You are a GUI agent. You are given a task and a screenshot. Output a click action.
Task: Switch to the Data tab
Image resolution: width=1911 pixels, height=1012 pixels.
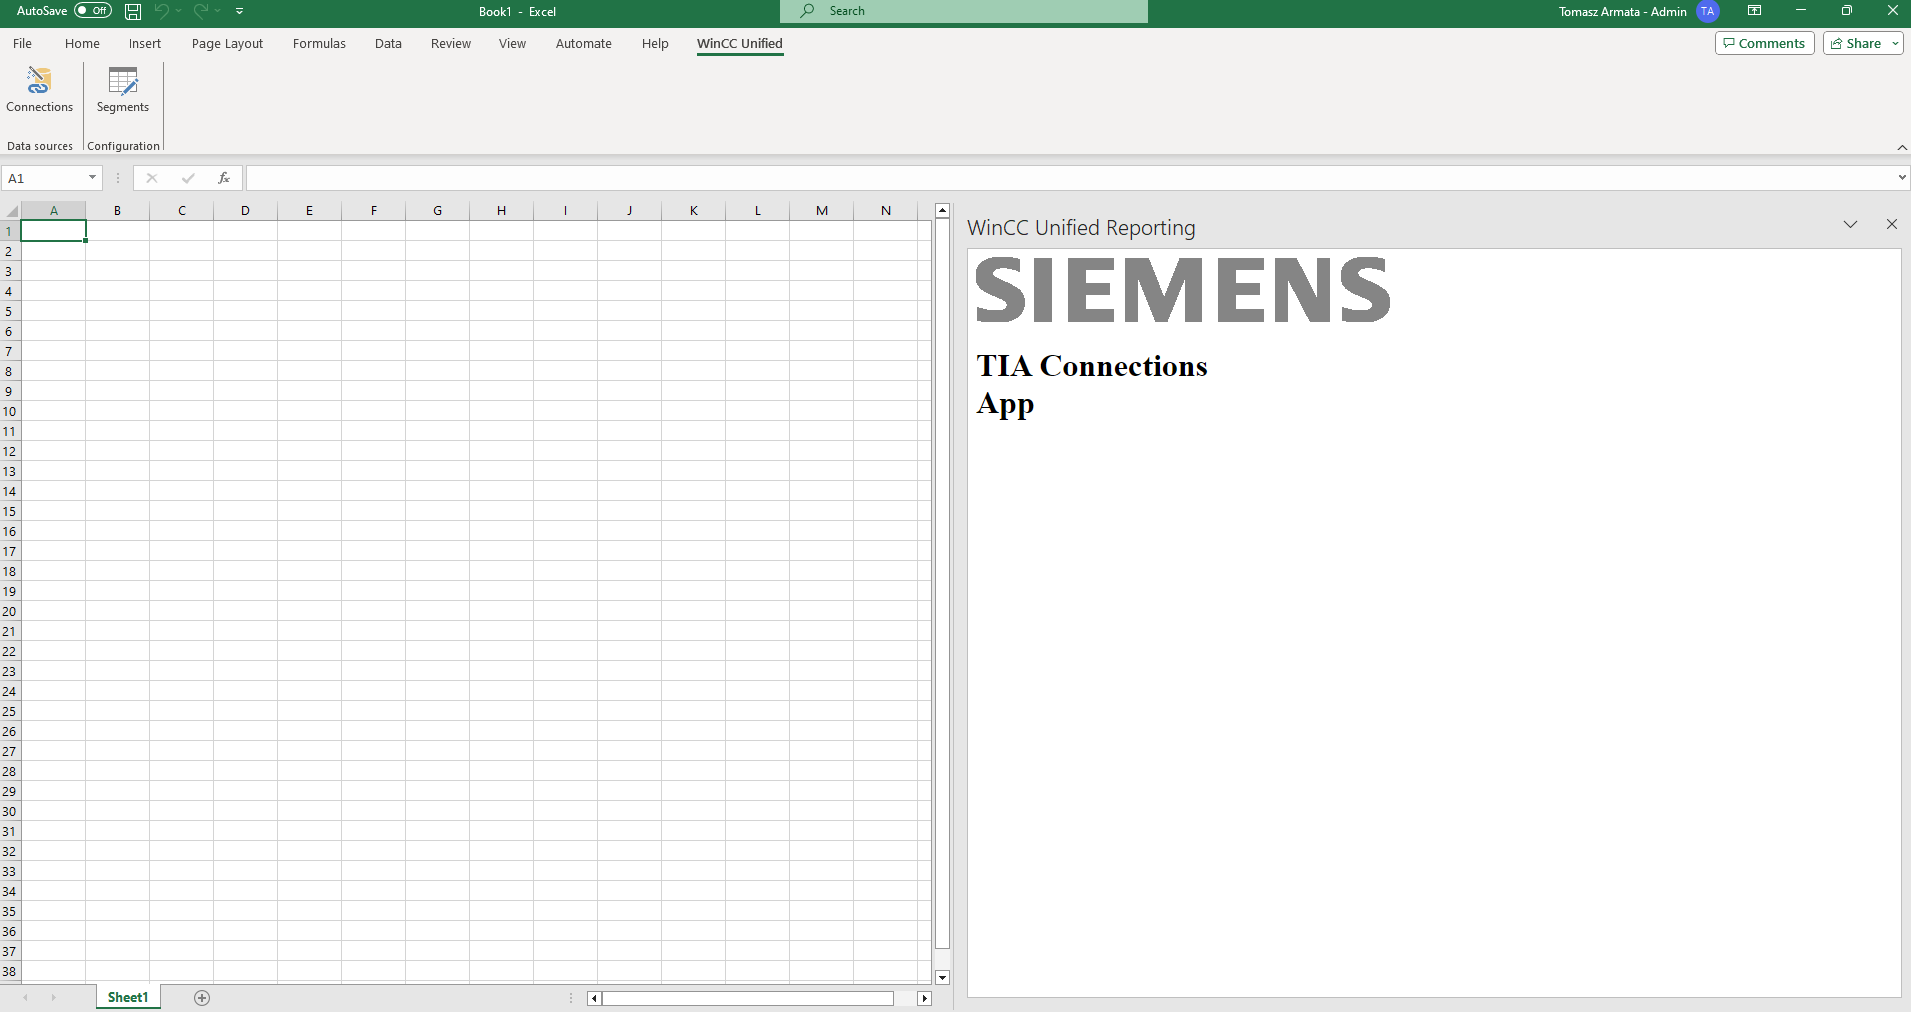point(388,44)
